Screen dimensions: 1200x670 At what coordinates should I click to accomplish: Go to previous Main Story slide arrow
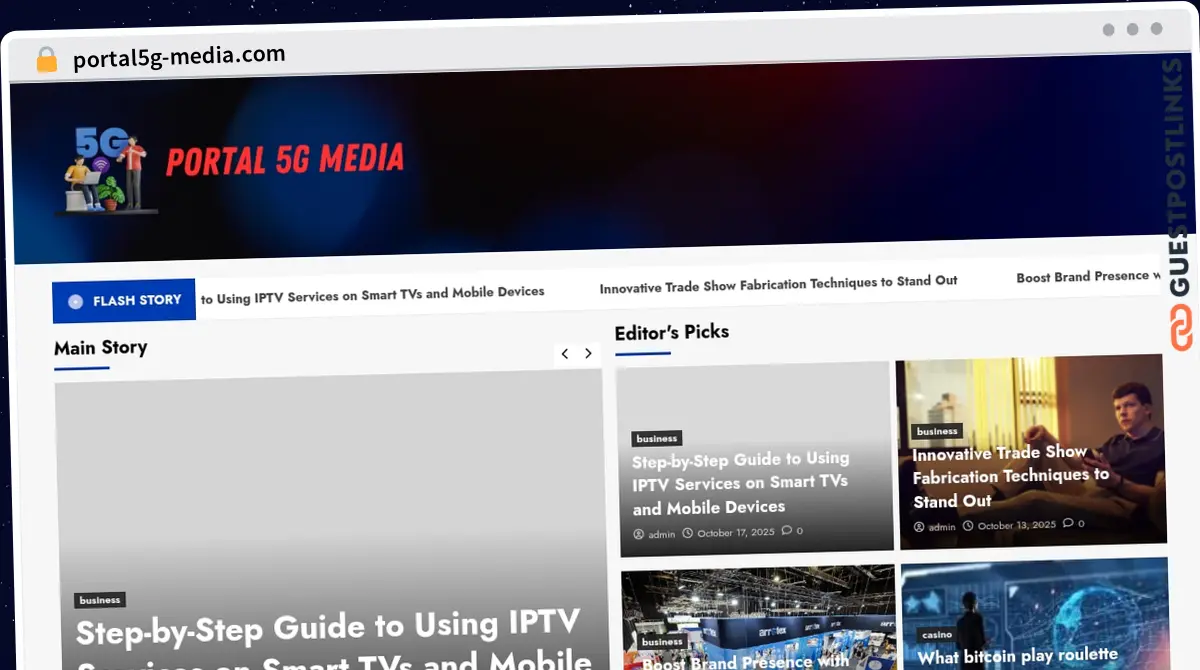tap(565, 354)
